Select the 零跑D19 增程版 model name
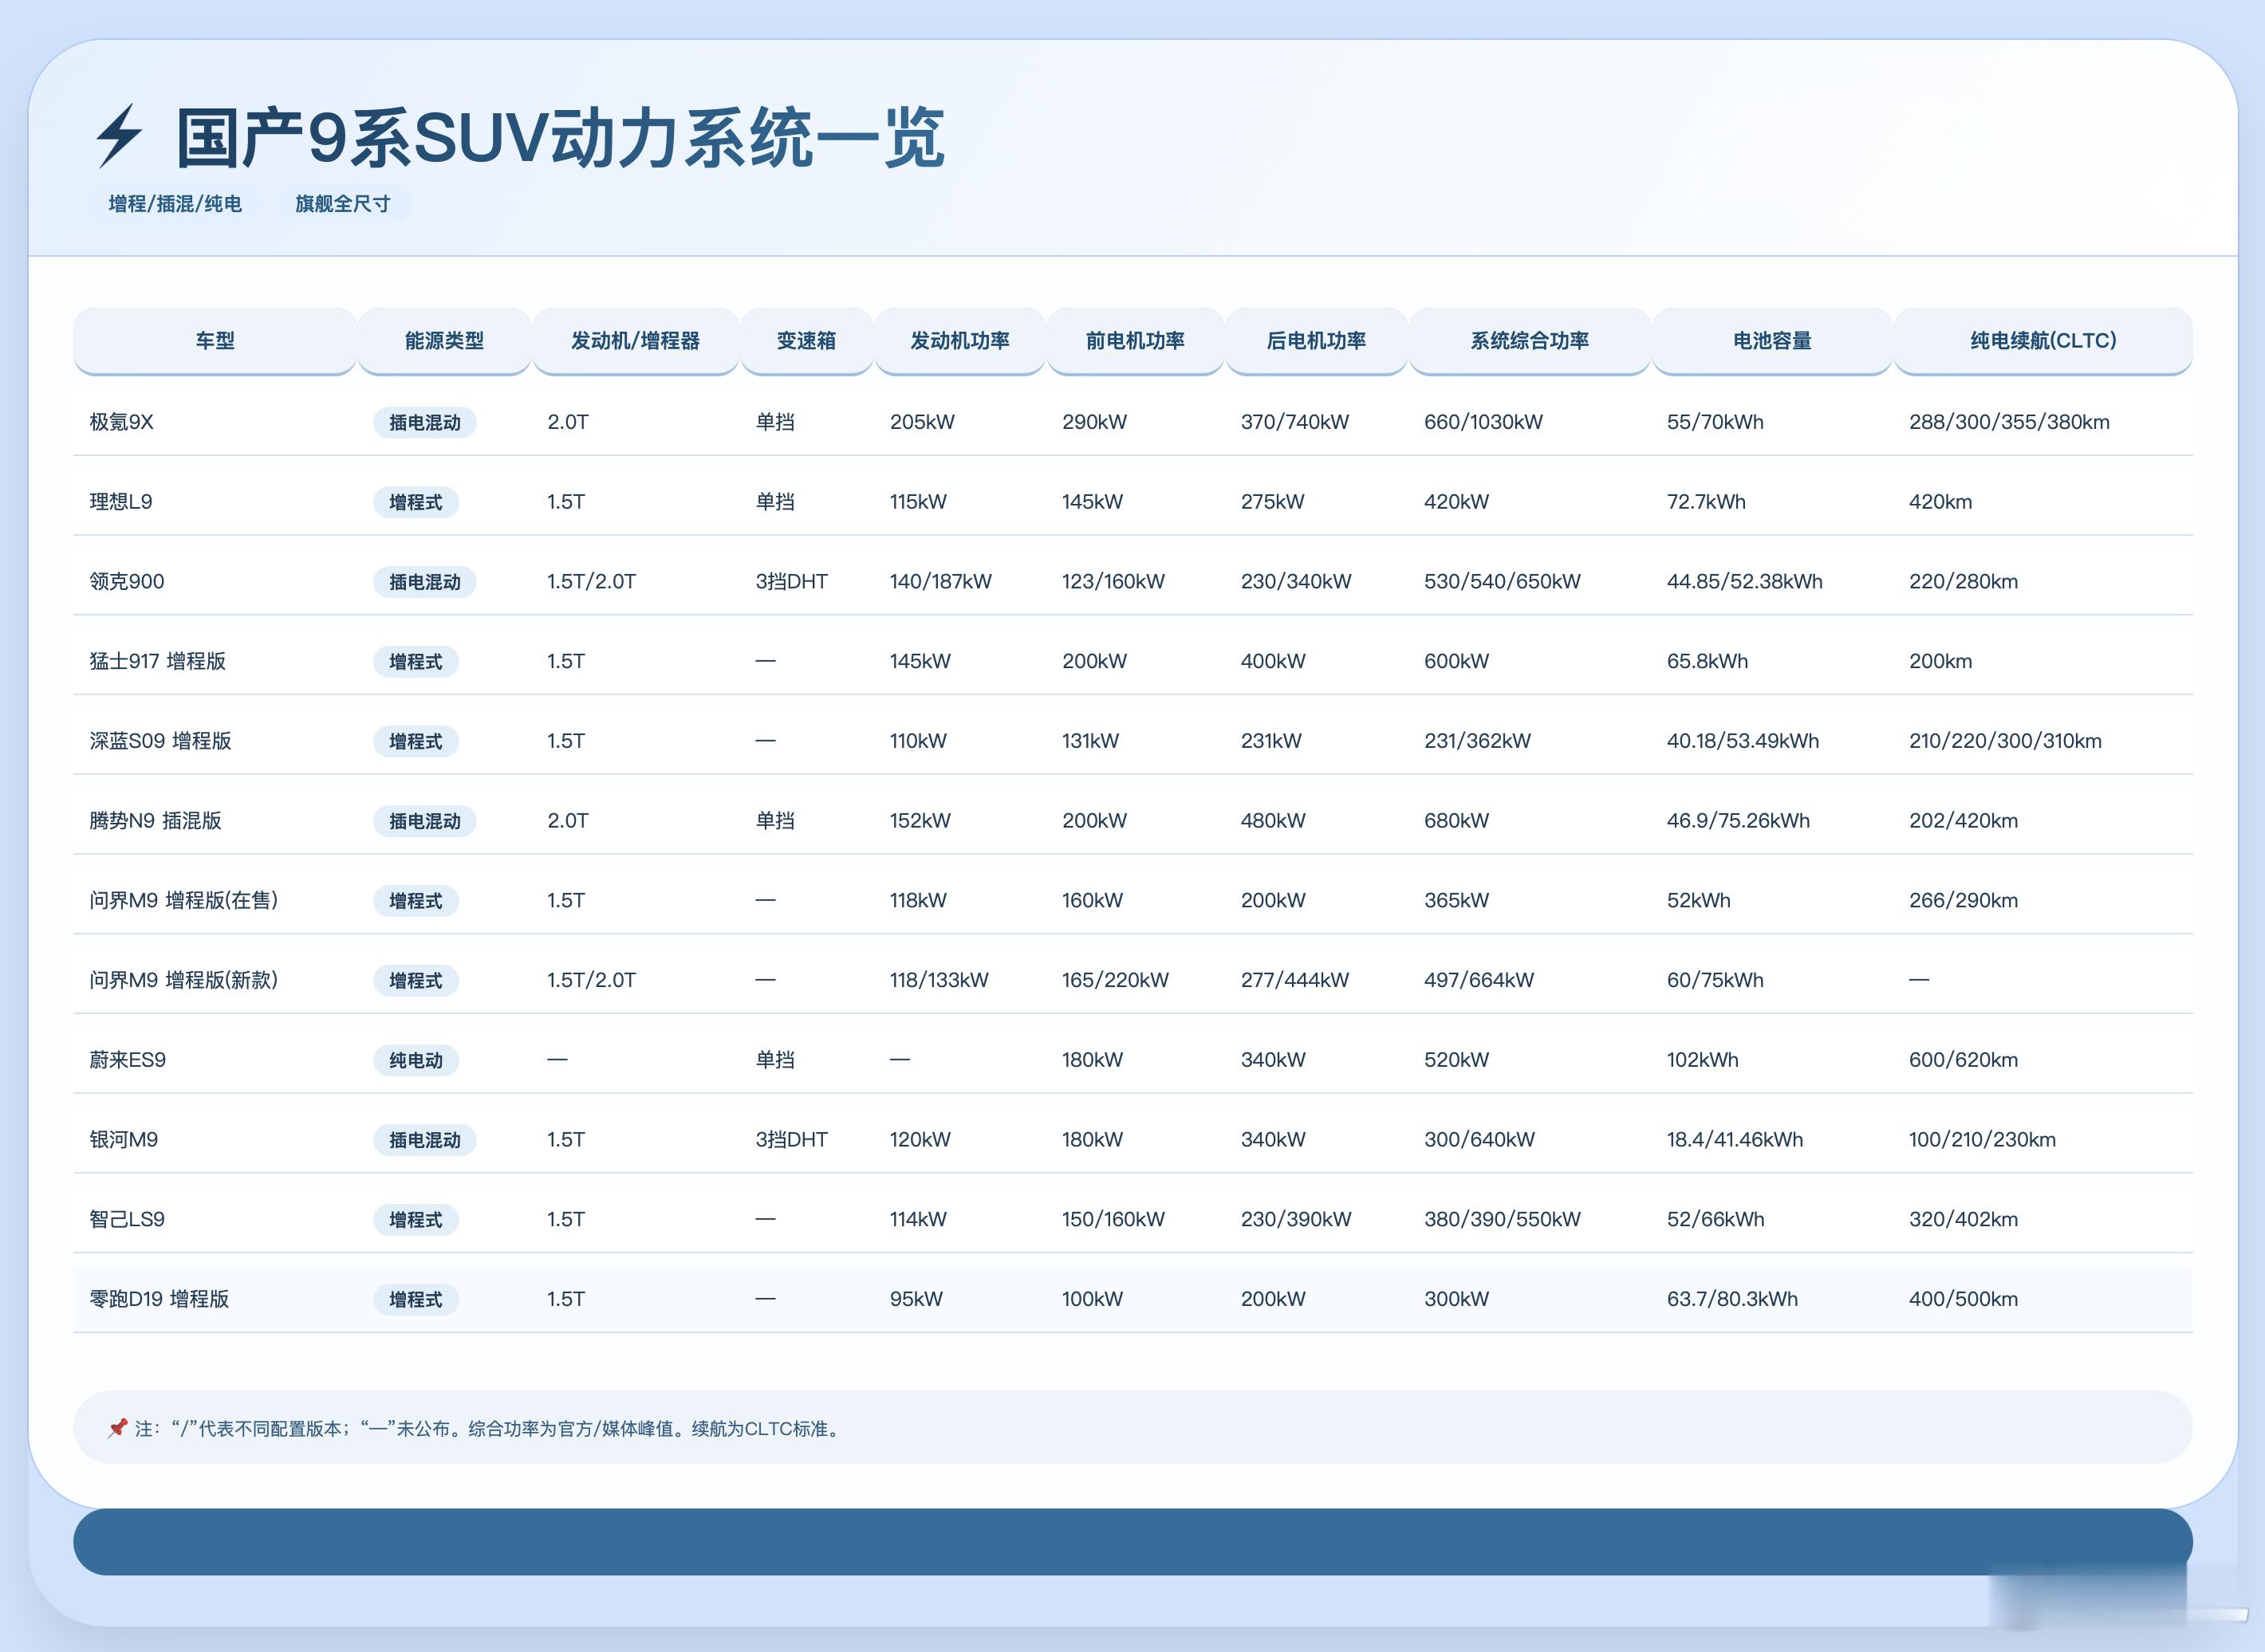The height and width of the screenshot is (1652, 2265). pyautogui.click(x=159, y=1299)
